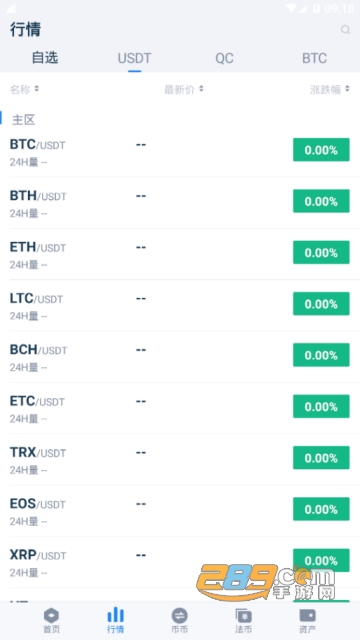Sort by 涨跌幅 arrow icon

pos(347,89)
